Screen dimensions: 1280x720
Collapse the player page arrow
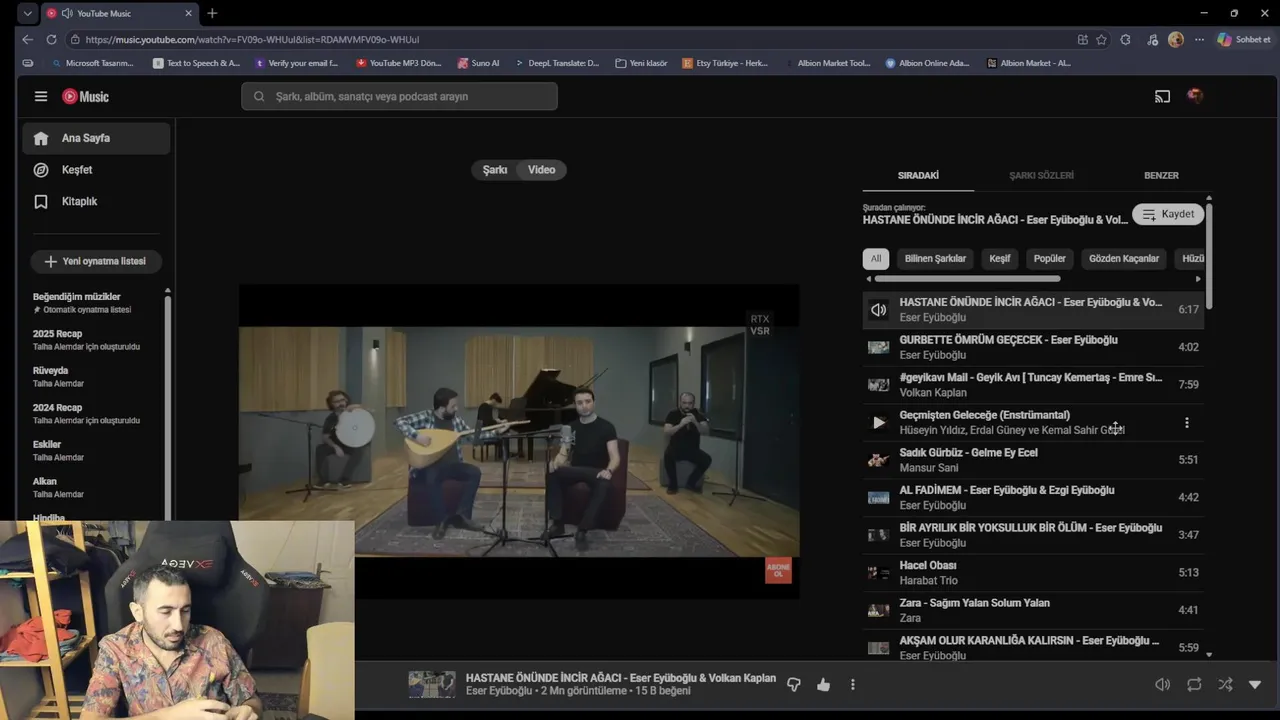pyautogui.click(x=1255, y=685)
